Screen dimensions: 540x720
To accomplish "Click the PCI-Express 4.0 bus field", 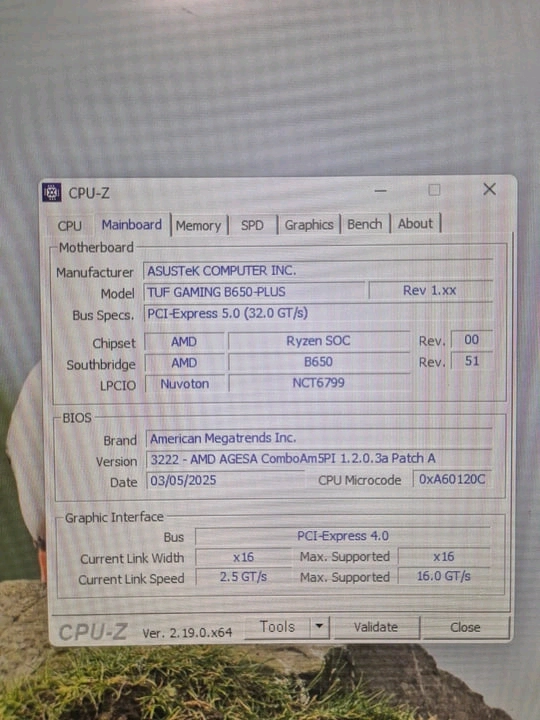I will [x=343, y=536].
